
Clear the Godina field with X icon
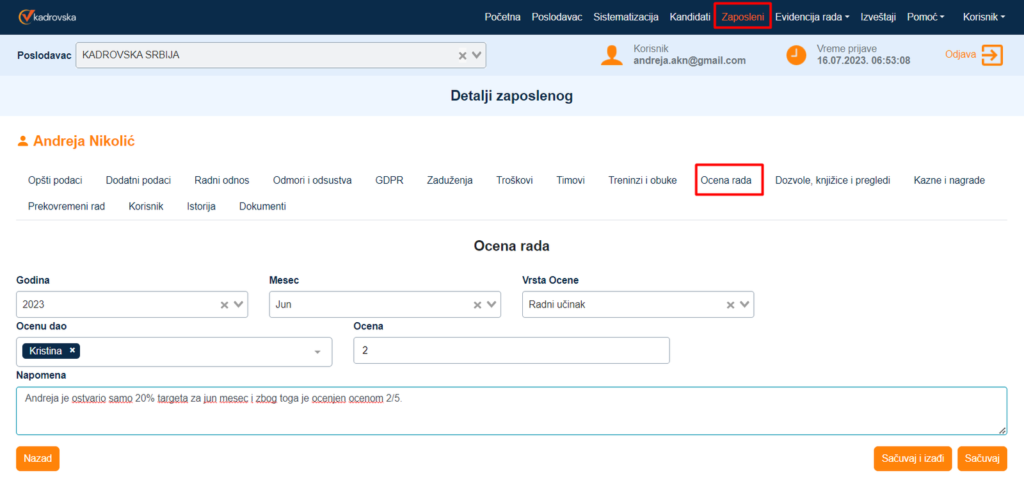[224, 305]
